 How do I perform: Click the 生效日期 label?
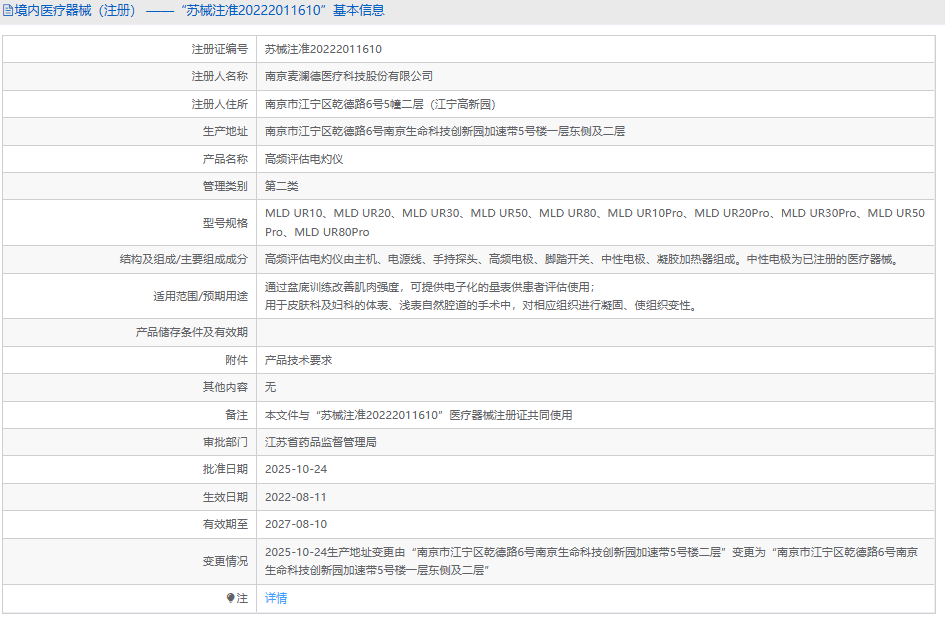click(x=225, y=497)
